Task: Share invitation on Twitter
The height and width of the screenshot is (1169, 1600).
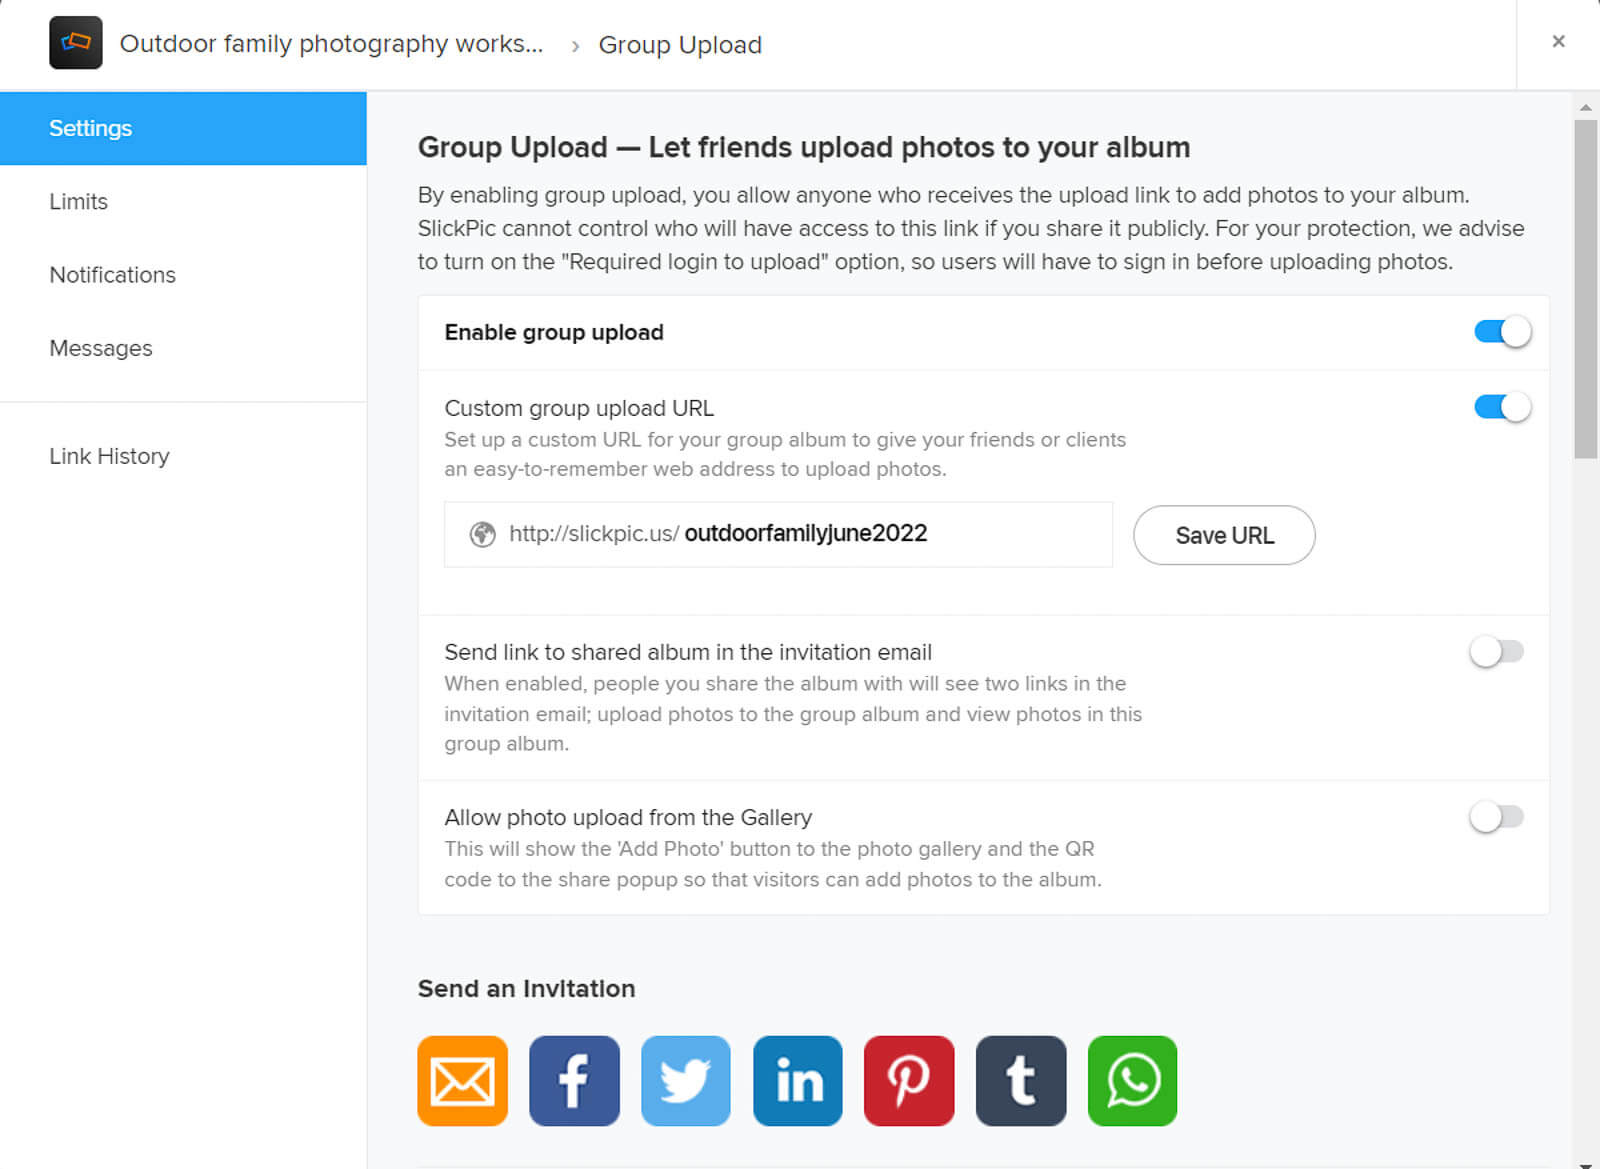Action: tap(685, 1080)
